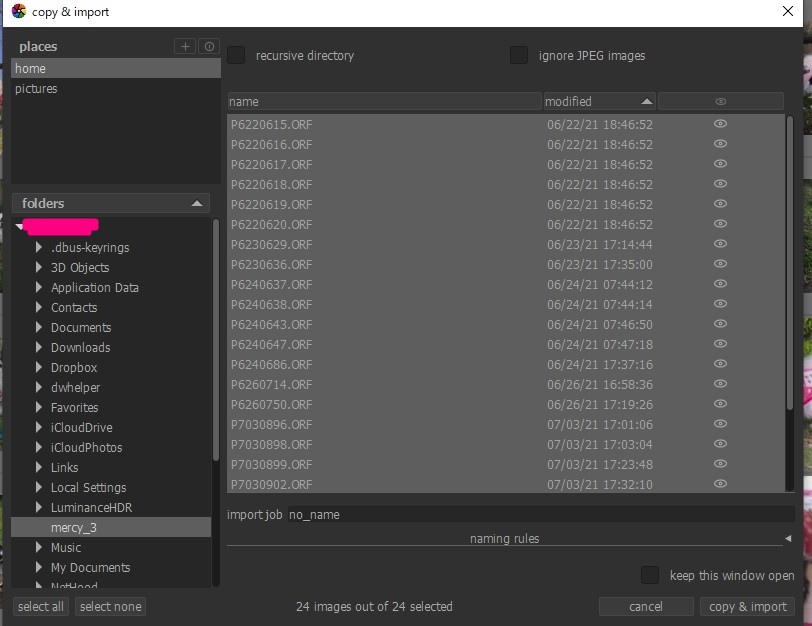Viewport: 812px width, 626px height.
Task: Click the import job name field
Action: click(x=541, y=515)
